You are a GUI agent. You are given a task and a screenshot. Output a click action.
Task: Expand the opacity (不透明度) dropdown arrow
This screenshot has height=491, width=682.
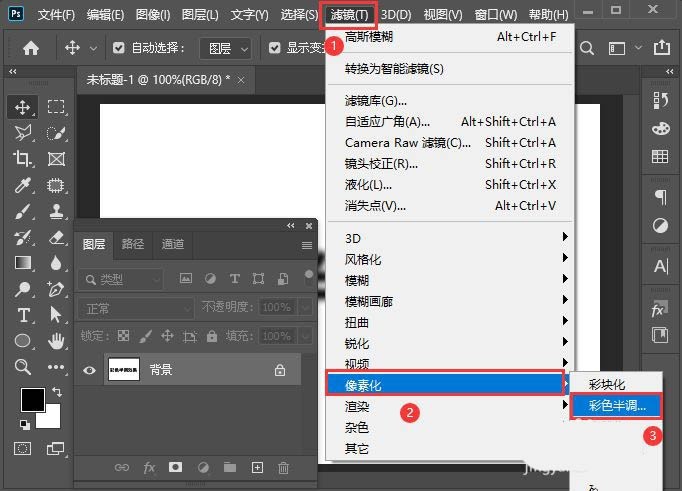pyautogui.click(x=306, y=307)
